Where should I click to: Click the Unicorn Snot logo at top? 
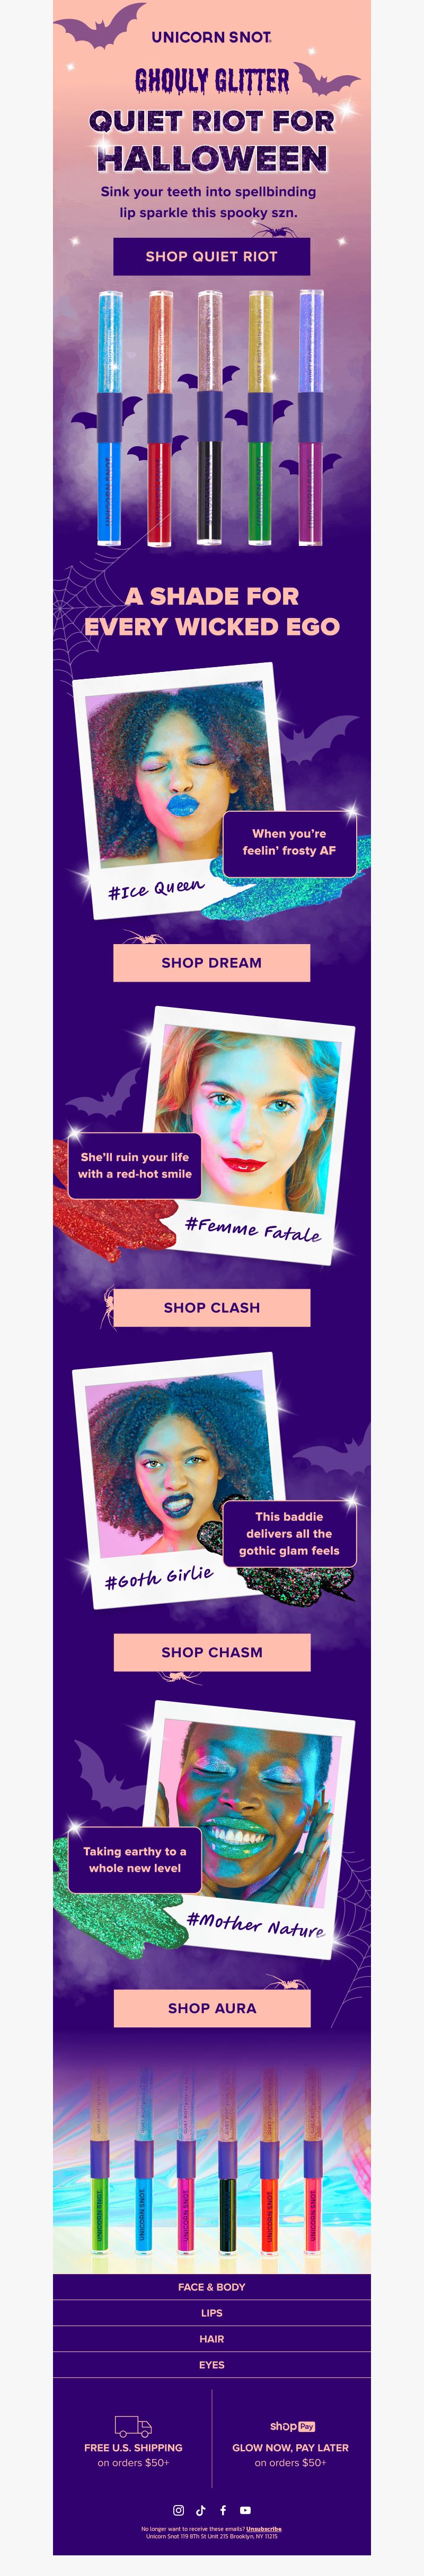[211, 37]
